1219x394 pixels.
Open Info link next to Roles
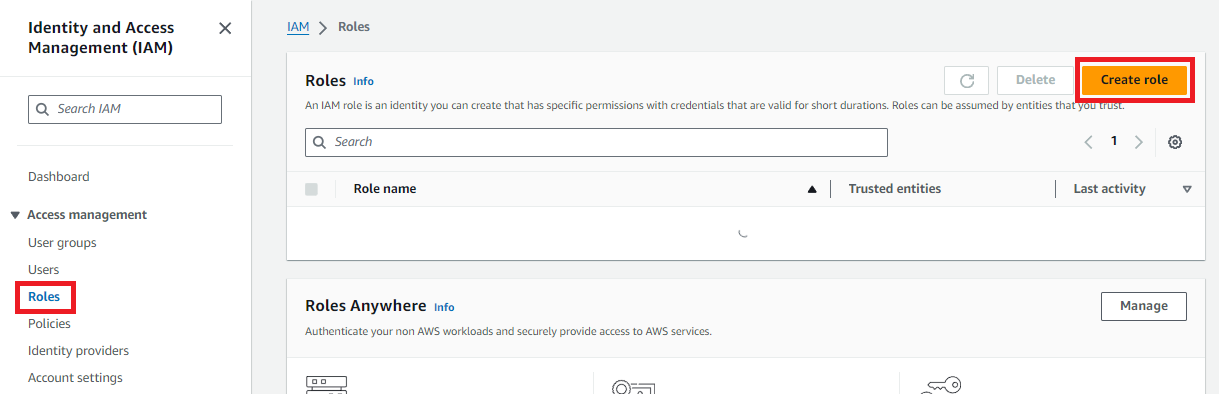coord(363,81)
